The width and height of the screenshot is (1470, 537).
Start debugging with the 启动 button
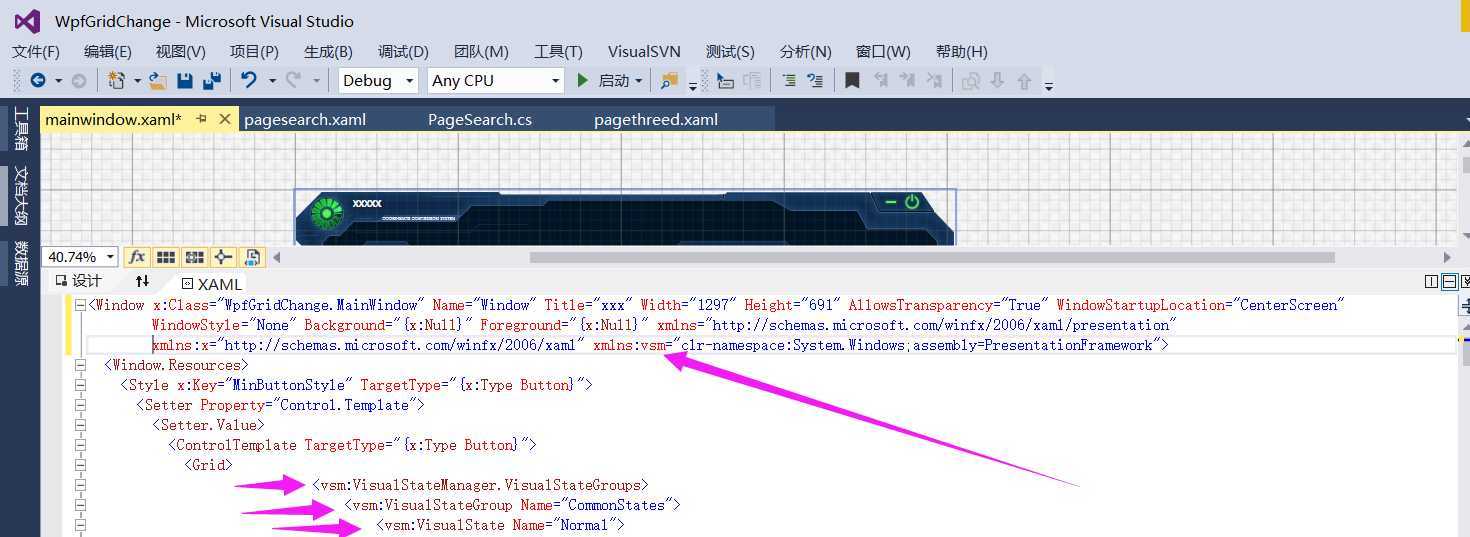click(603, 80)
